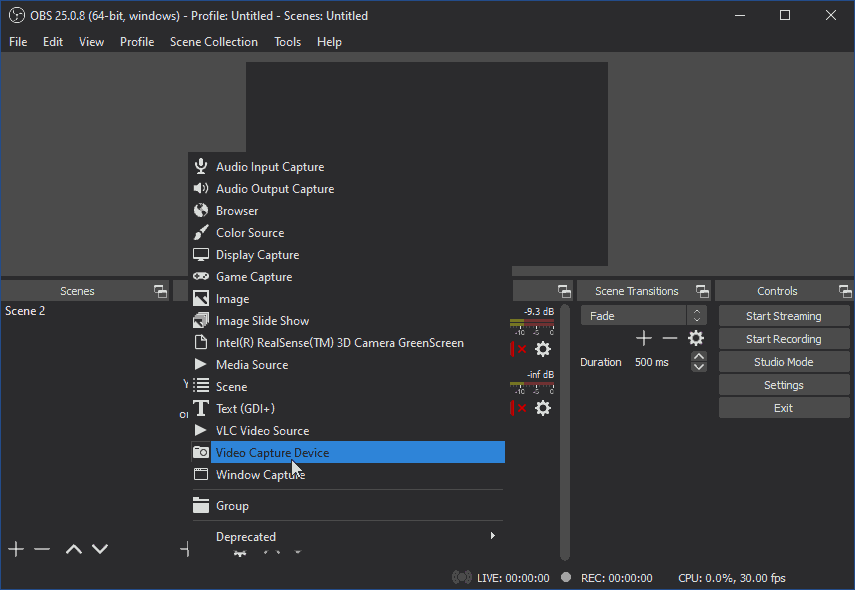Create a Group from the source menu
The height and width of the screenshot is (590, 855).
pos(348,505)
